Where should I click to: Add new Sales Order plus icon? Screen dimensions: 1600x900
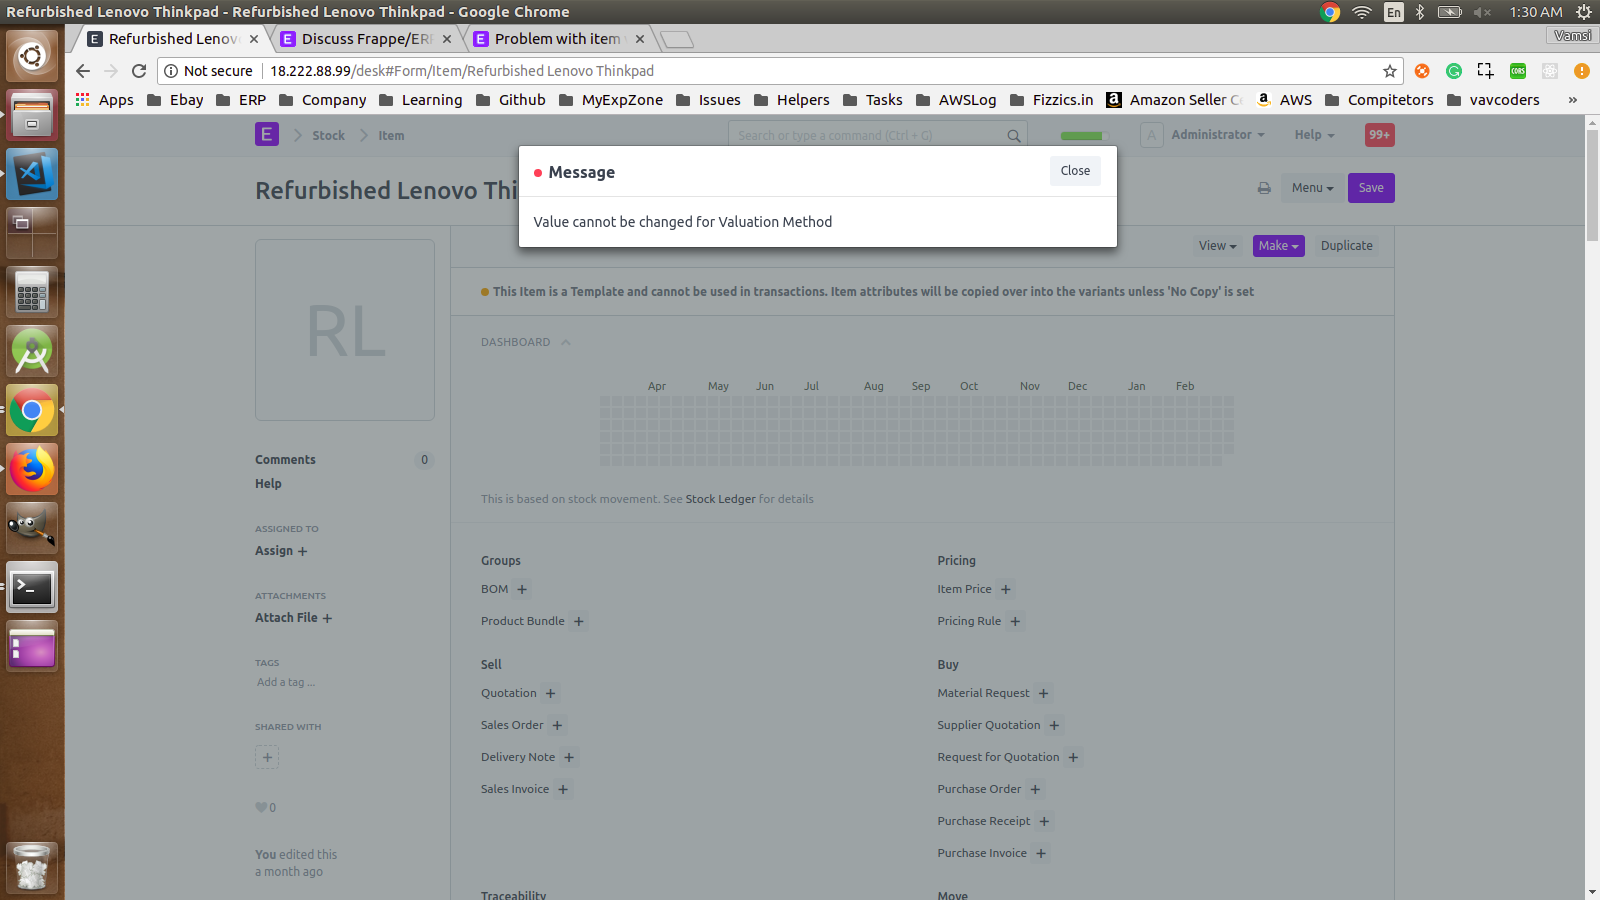tap(558, 726)
